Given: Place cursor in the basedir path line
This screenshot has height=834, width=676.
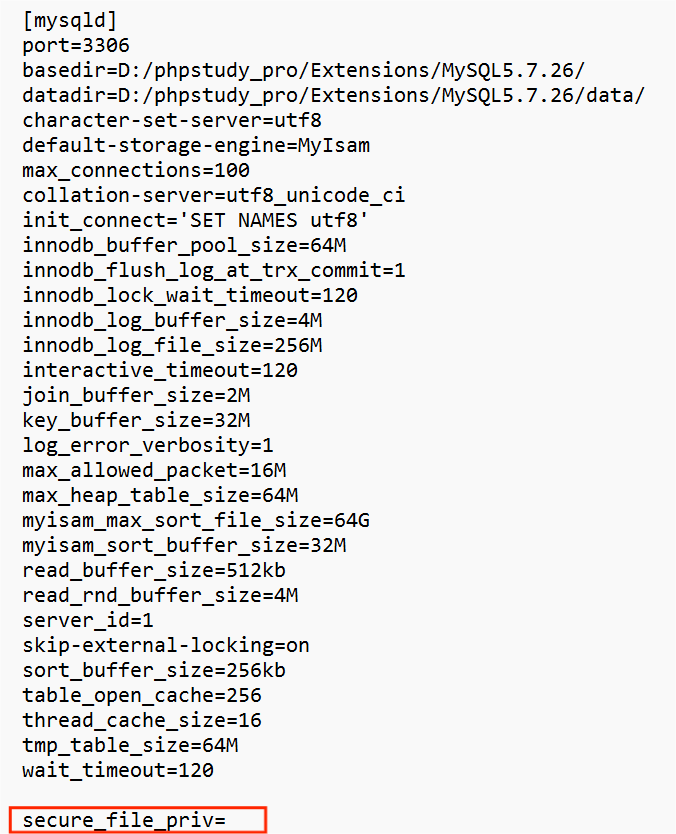Looking at the screenshot, I should click(304, 71).
